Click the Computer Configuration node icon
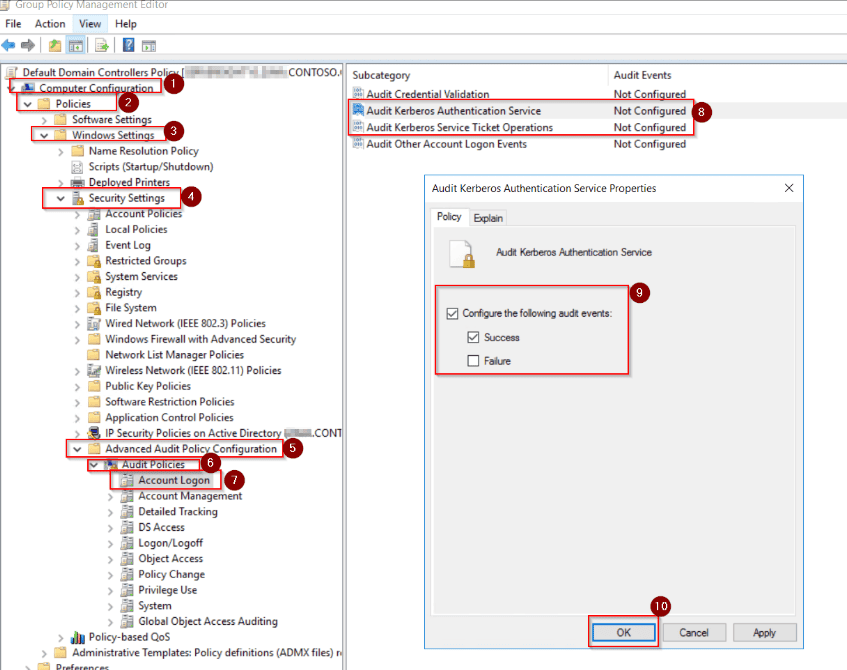 pyautogui.click(x=29, y=88)
